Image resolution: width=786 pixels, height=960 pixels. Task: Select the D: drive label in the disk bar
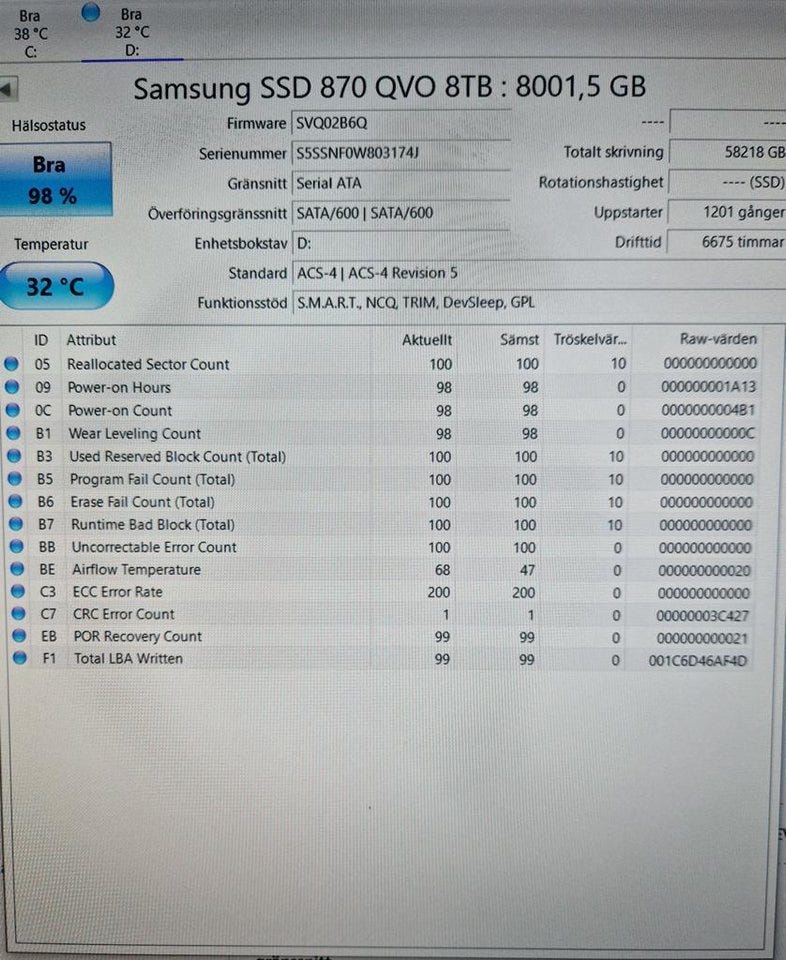point(131,50)
